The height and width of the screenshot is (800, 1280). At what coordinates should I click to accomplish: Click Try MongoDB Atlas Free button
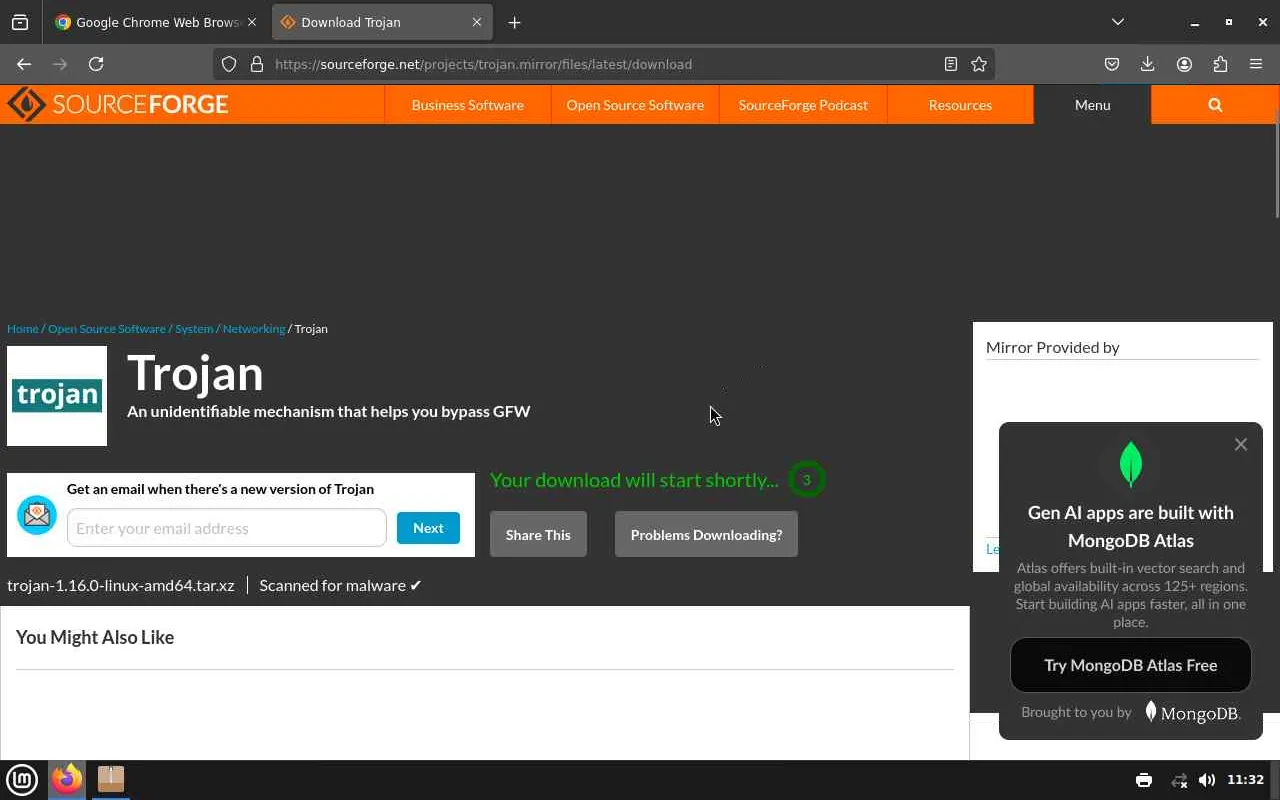tap(1131, 665)
